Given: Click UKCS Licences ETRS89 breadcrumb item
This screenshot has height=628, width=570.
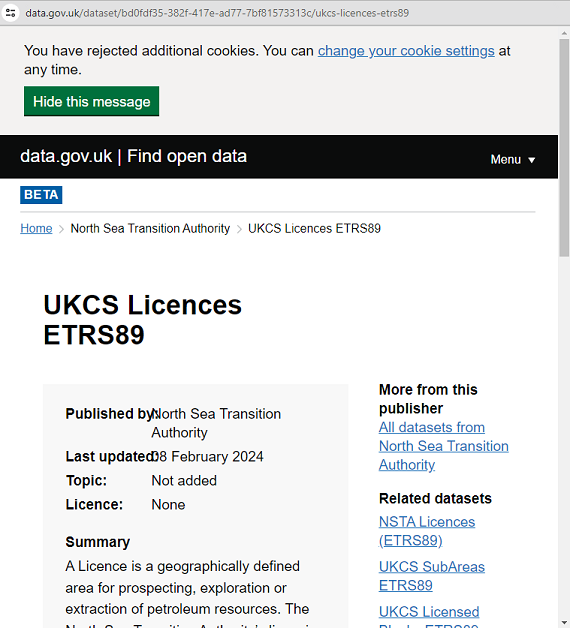Looking at the screenshot, I should tap(314, 228).
